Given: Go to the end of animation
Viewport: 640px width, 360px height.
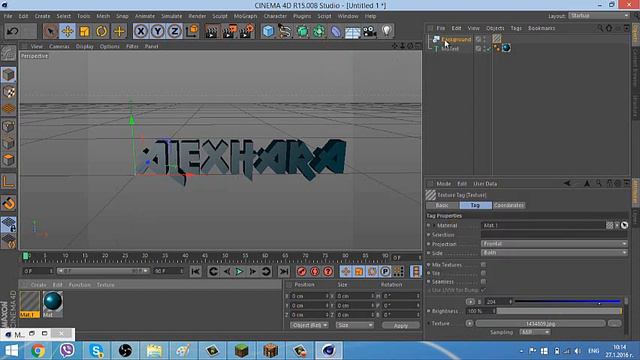Looking at the screenshot, I should (x=284, y=271).
